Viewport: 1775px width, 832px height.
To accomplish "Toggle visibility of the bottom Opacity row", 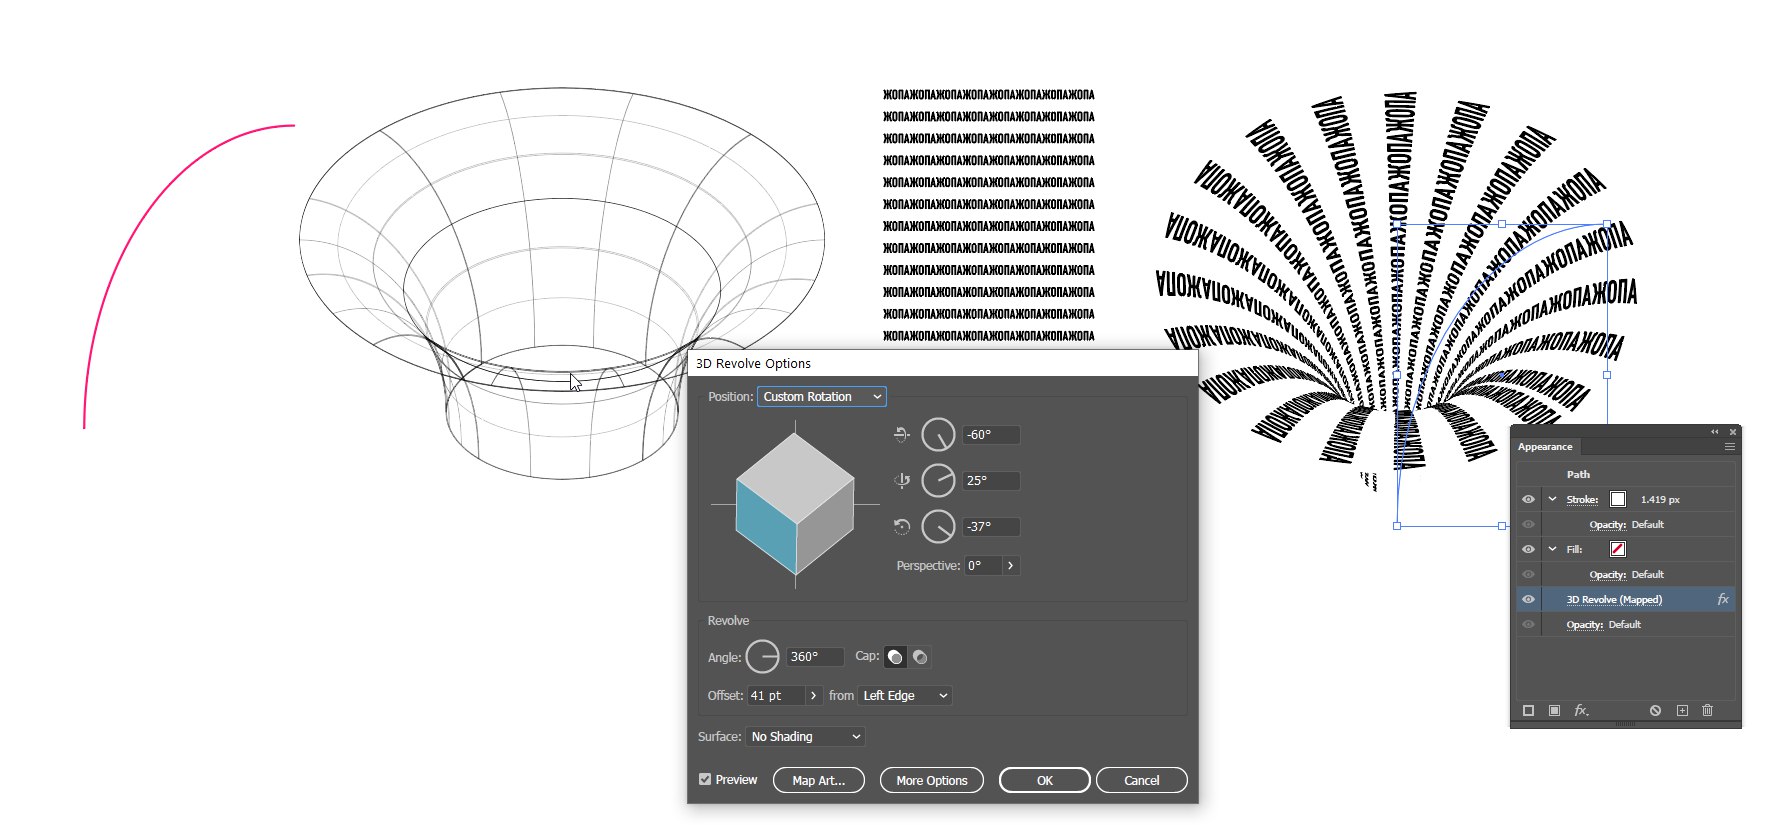I will point(1528,624).
